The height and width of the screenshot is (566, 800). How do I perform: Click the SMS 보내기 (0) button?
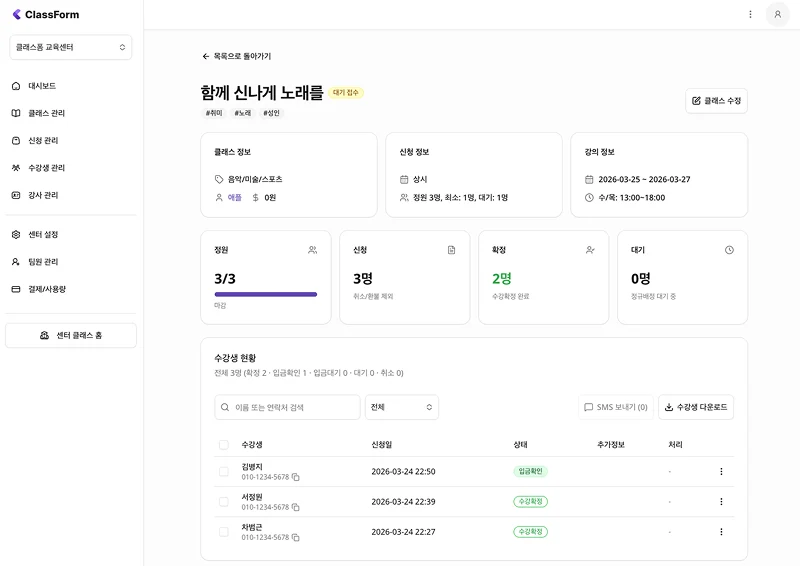[615, 407]
